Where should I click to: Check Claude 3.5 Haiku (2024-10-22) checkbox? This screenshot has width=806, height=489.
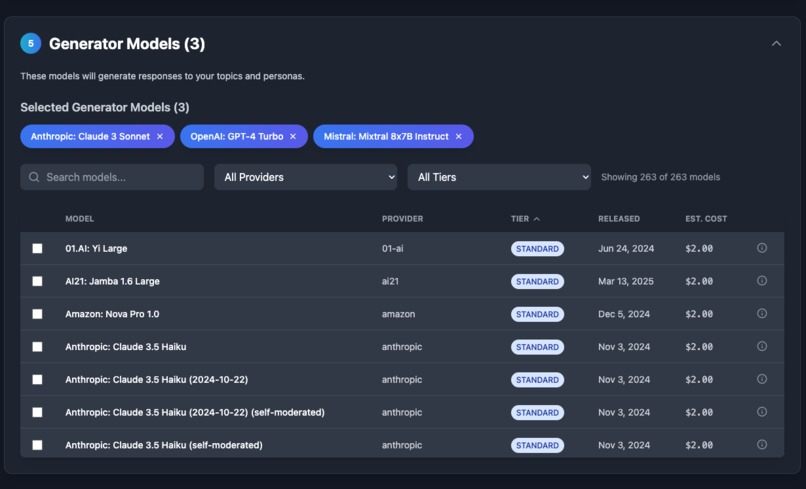(38, 379)
